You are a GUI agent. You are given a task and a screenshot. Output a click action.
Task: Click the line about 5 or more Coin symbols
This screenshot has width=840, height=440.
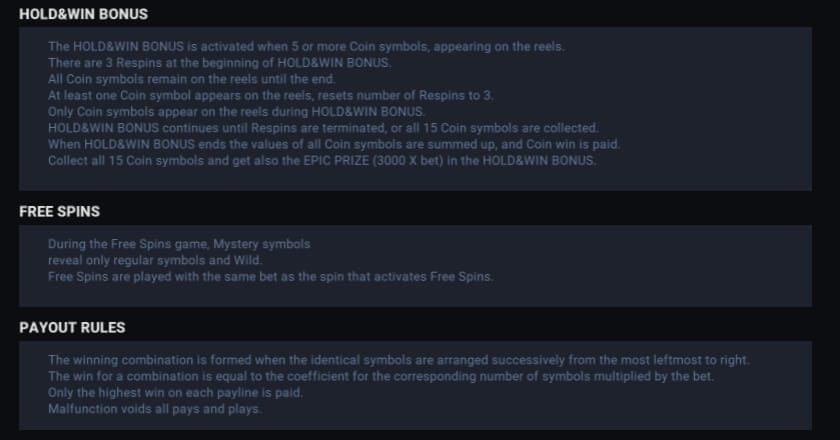(x=303, y=47)
